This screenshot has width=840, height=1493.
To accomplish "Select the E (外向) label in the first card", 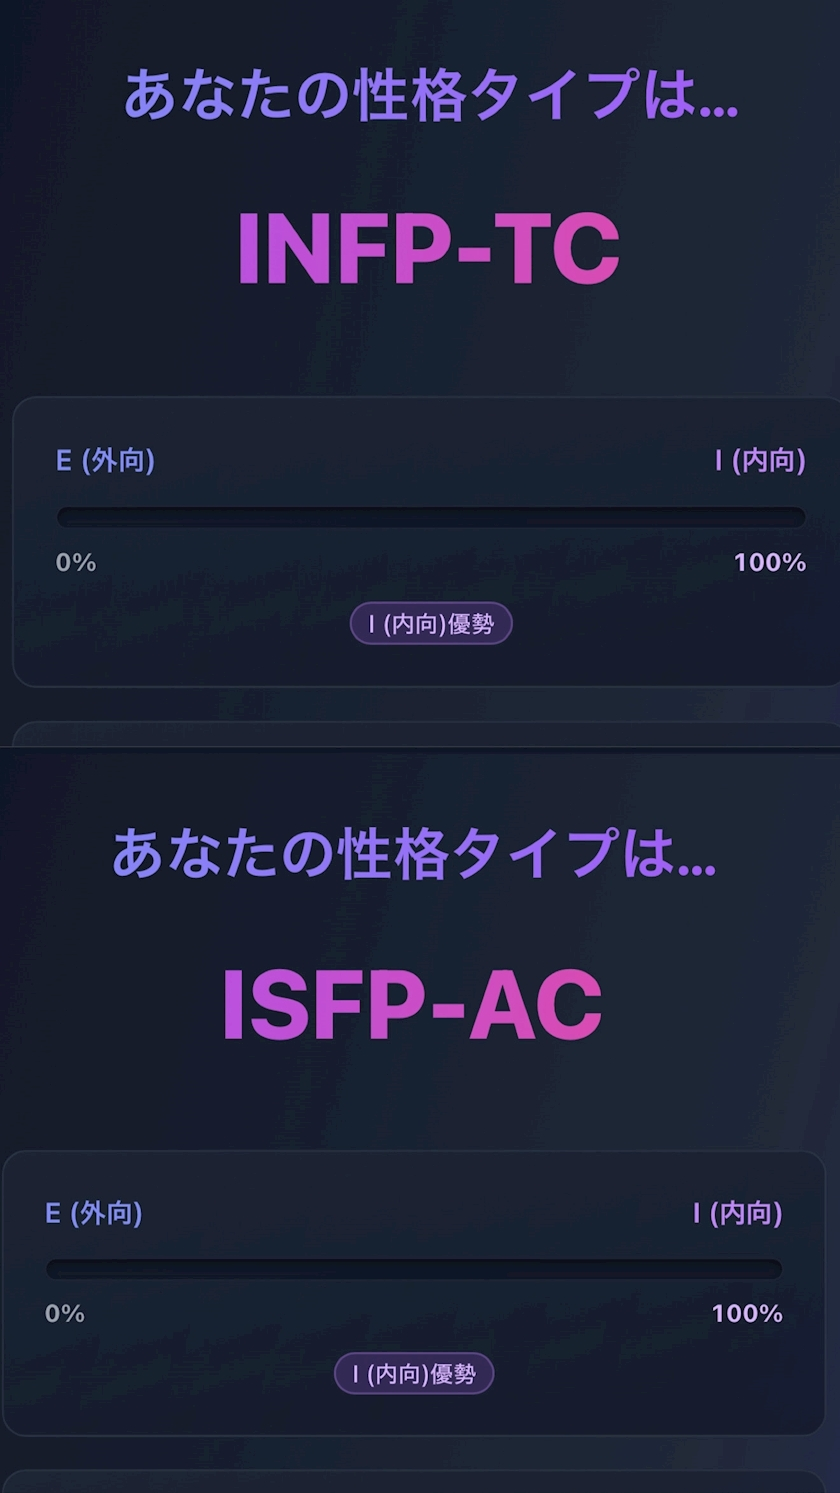I will click(x=101, y=461).
